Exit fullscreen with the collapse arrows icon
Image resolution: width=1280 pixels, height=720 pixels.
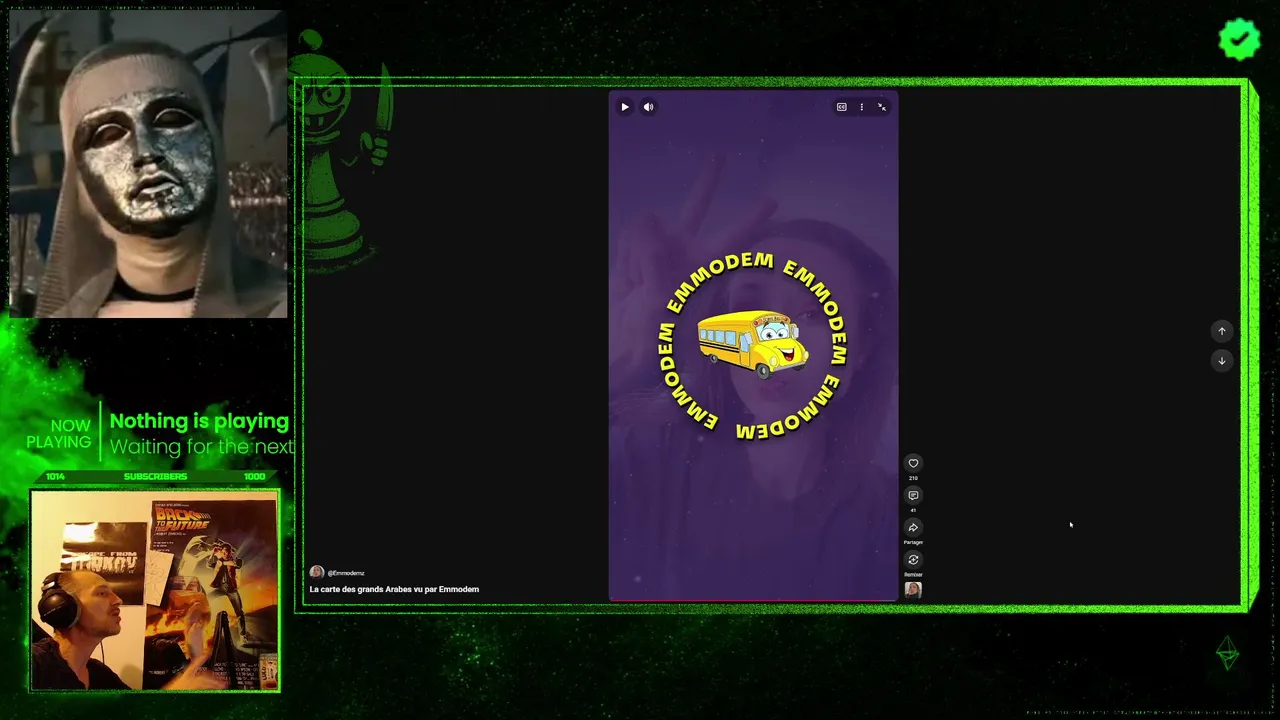tap(882, 107)
